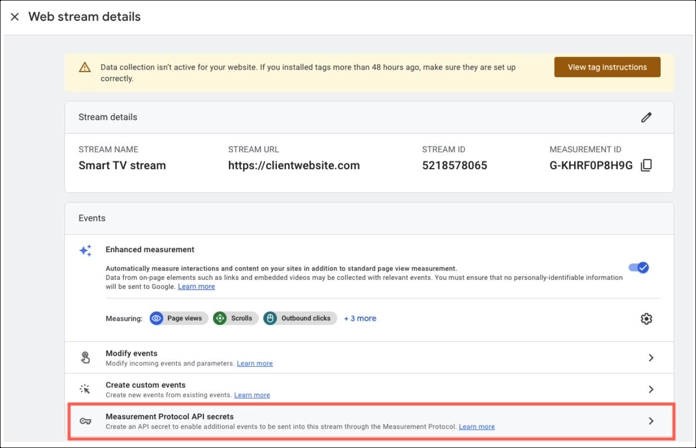Select the Outbound clicks chip
The height and width of the screenshot is (448, 696).
point(300,318)
